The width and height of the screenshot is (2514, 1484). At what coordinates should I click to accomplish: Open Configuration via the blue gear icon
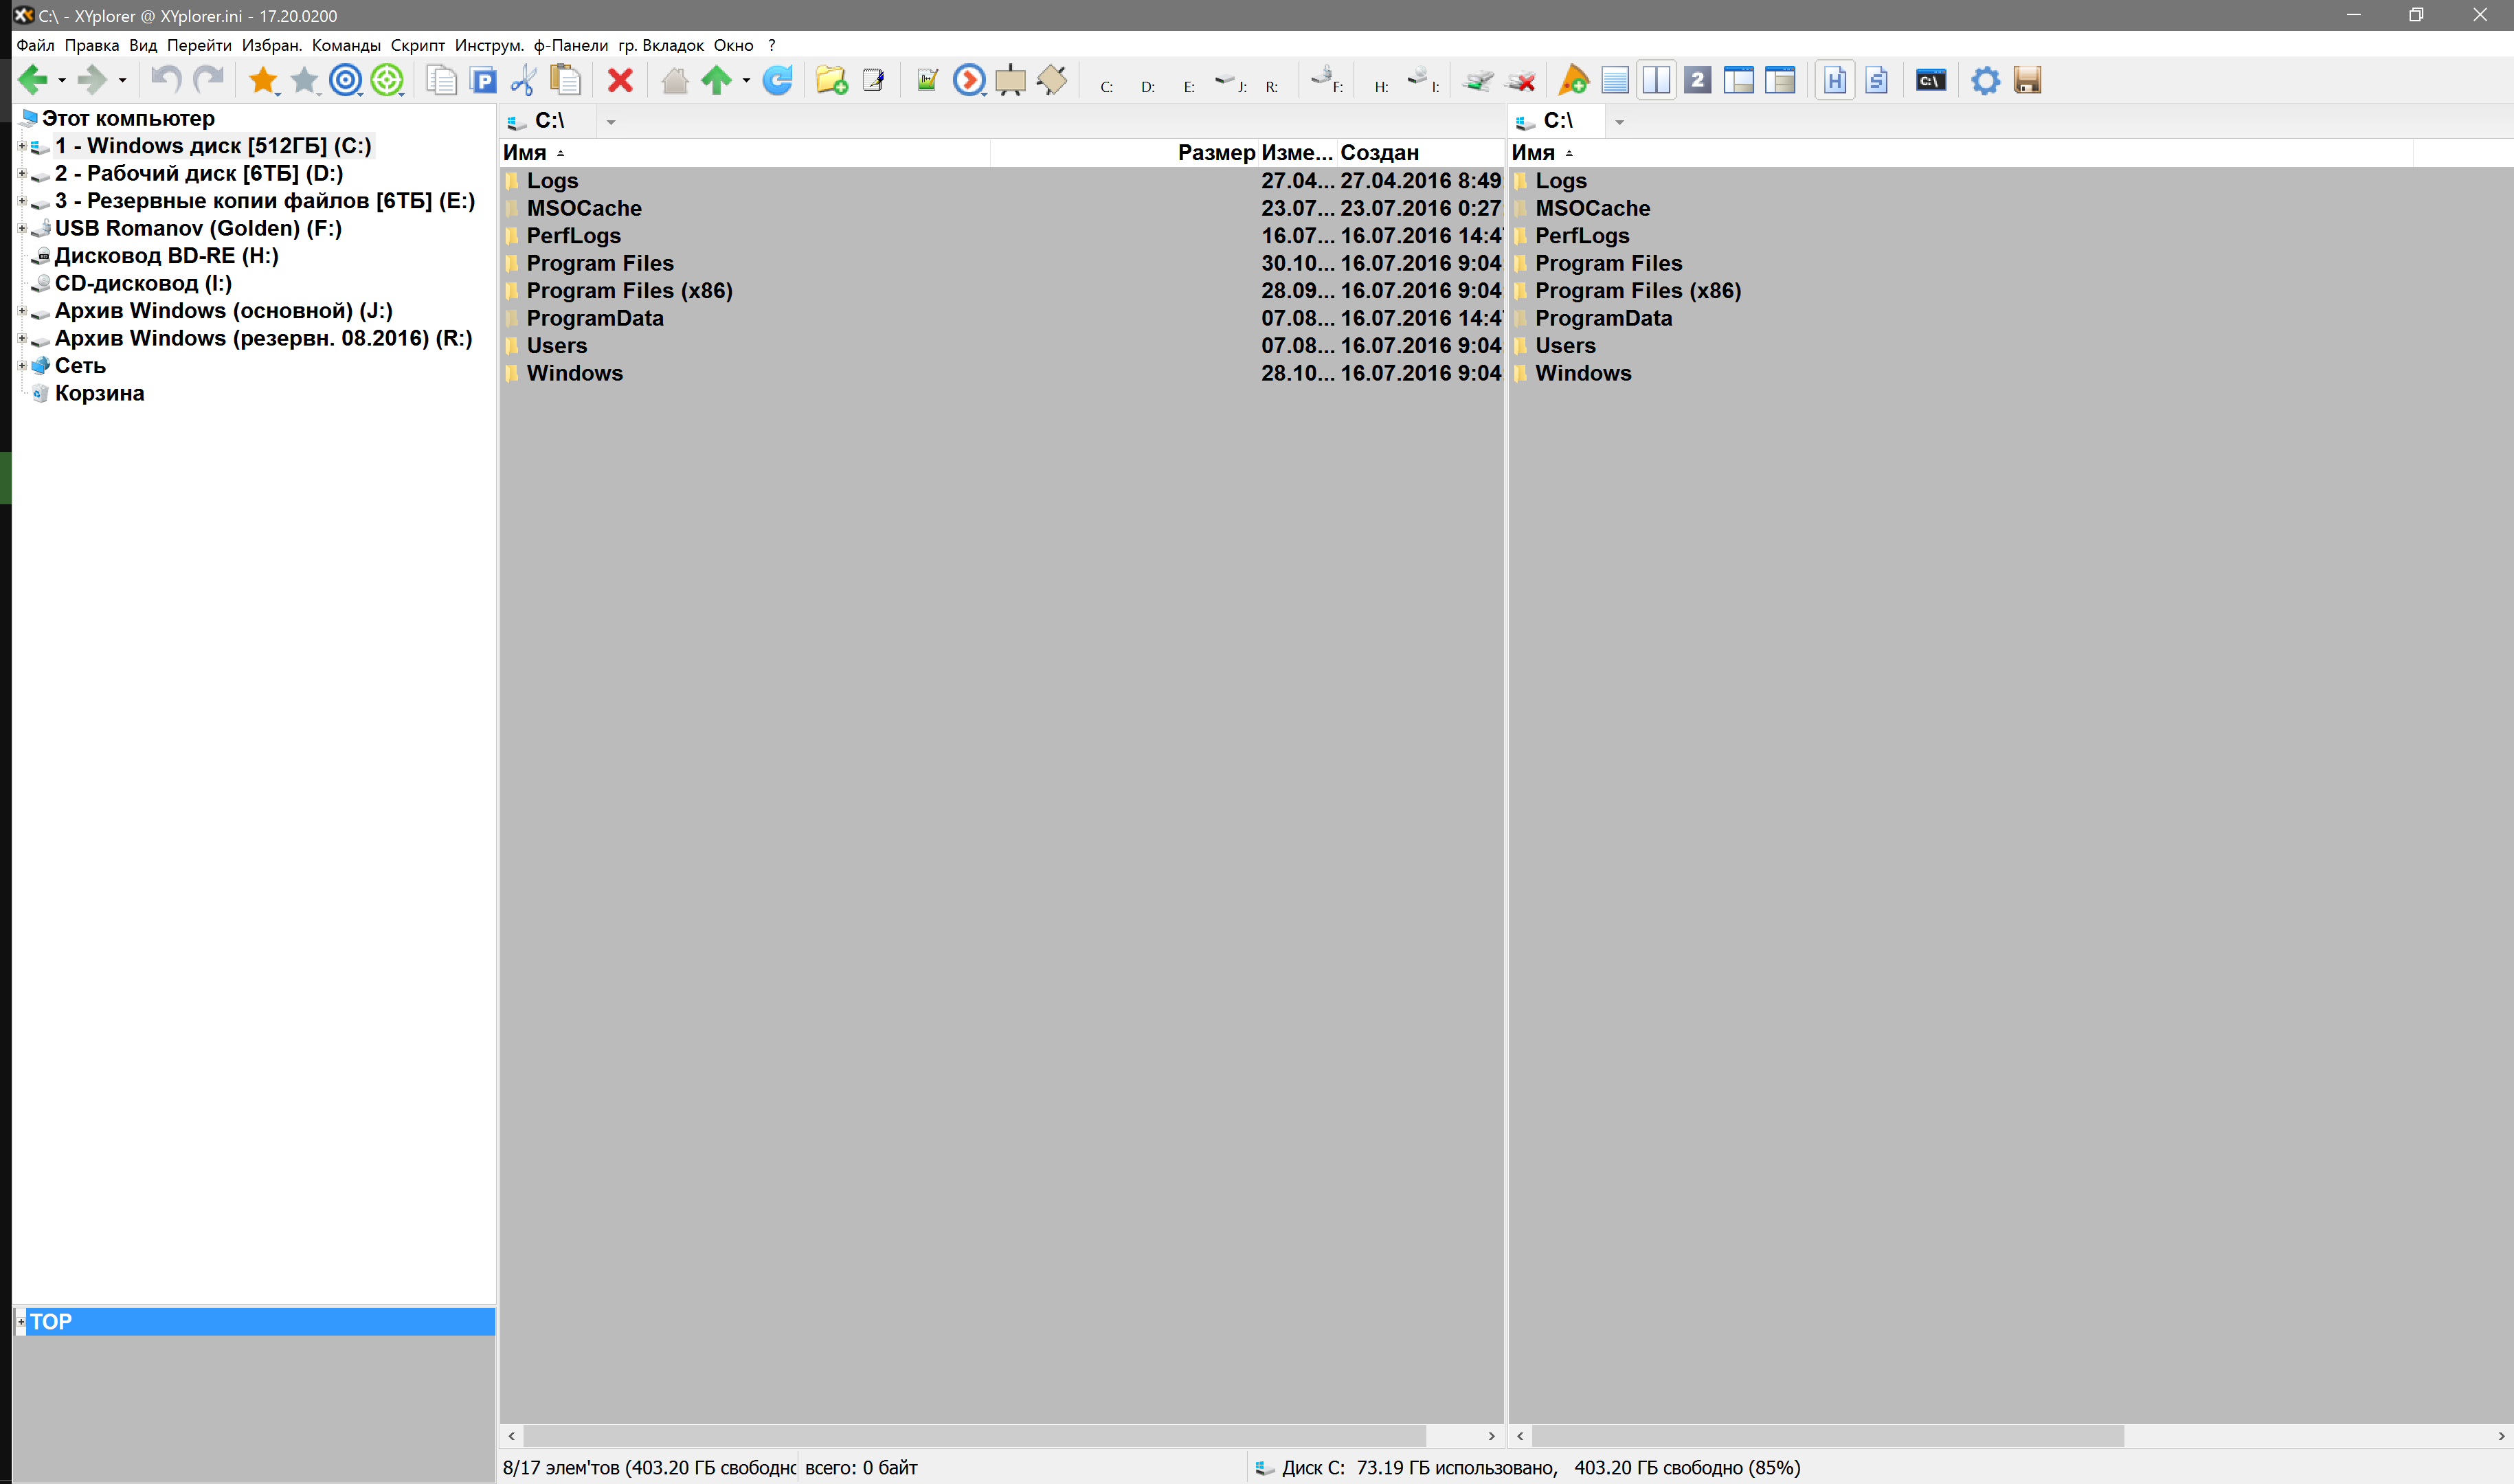tap(1985, 80)
